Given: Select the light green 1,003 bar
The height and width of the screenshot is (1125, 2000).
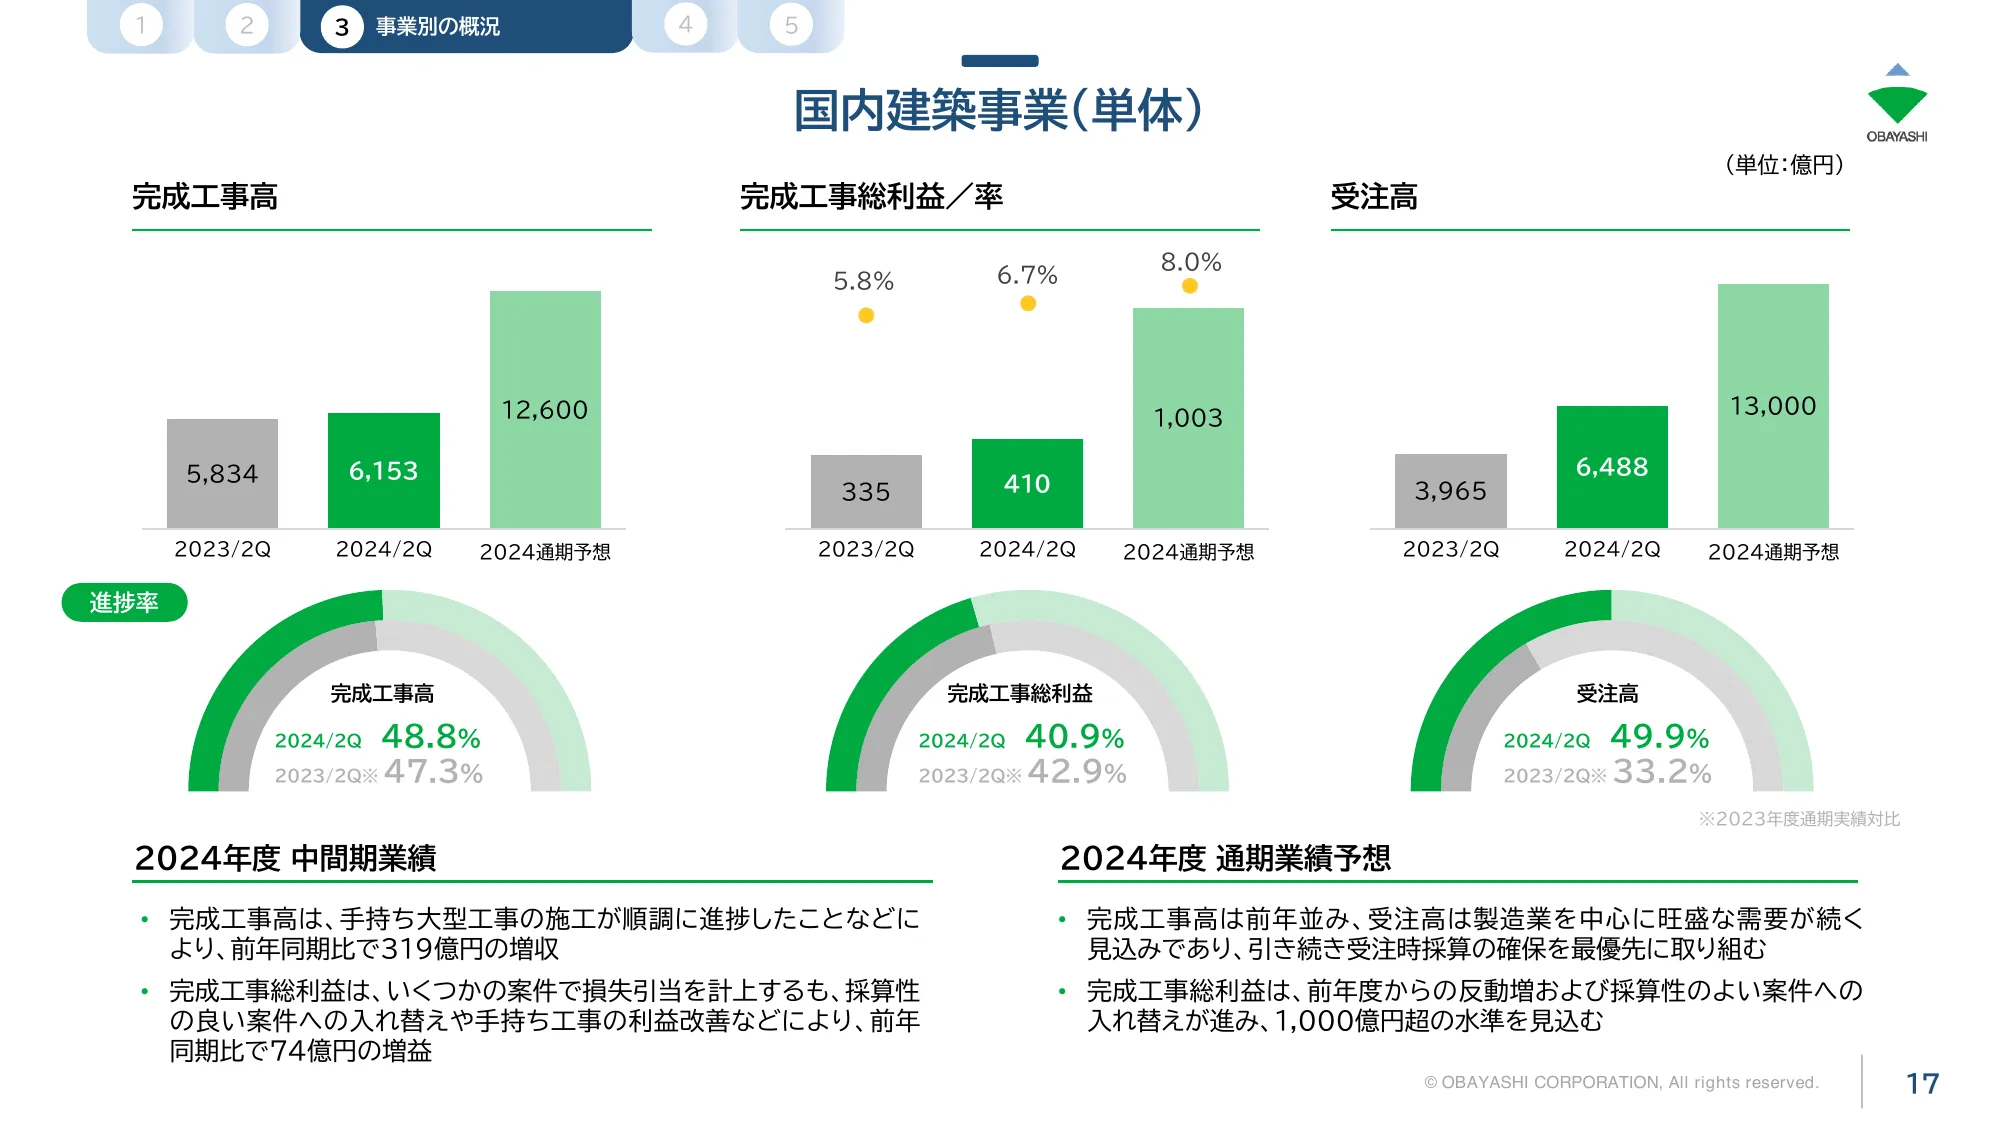Looking at the screenshot, I should (1188, 417).
